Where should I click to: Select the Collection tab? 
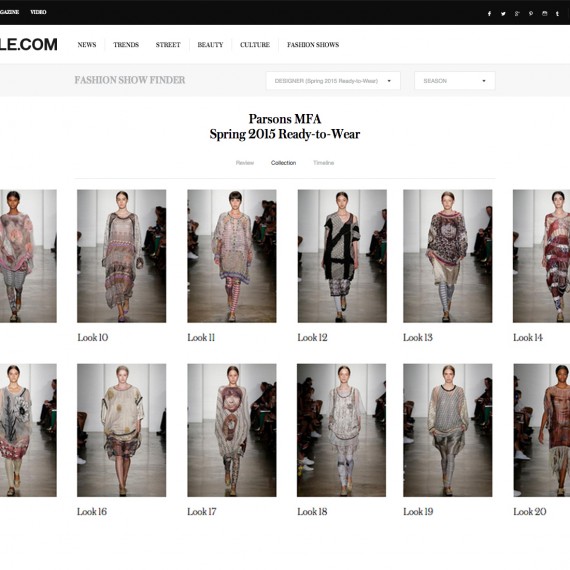pos(283,163)
